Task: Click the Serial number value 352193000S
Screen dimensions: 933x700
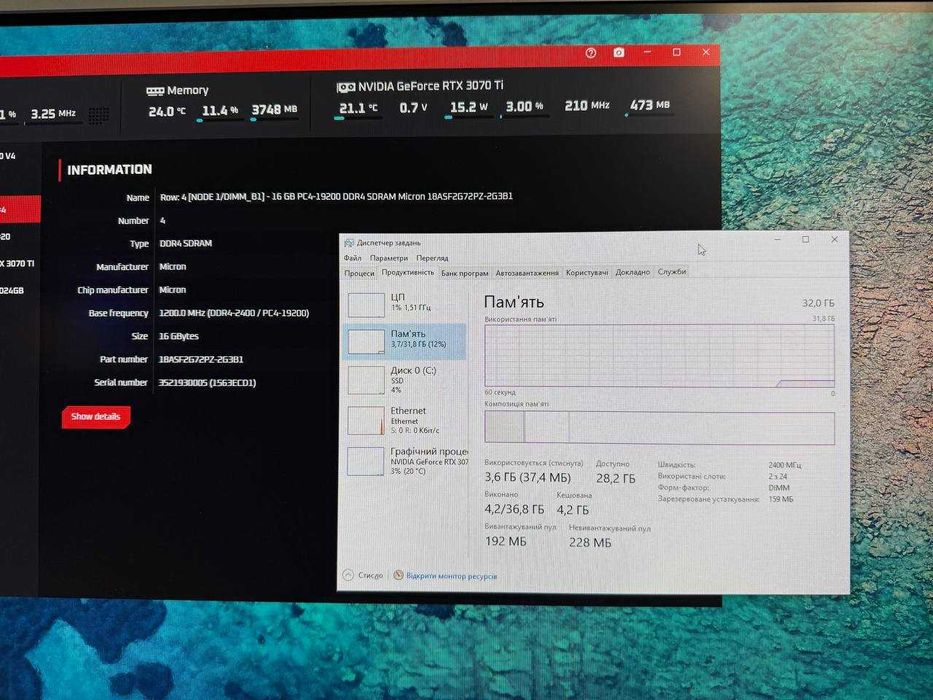Action: coord(207,383)
